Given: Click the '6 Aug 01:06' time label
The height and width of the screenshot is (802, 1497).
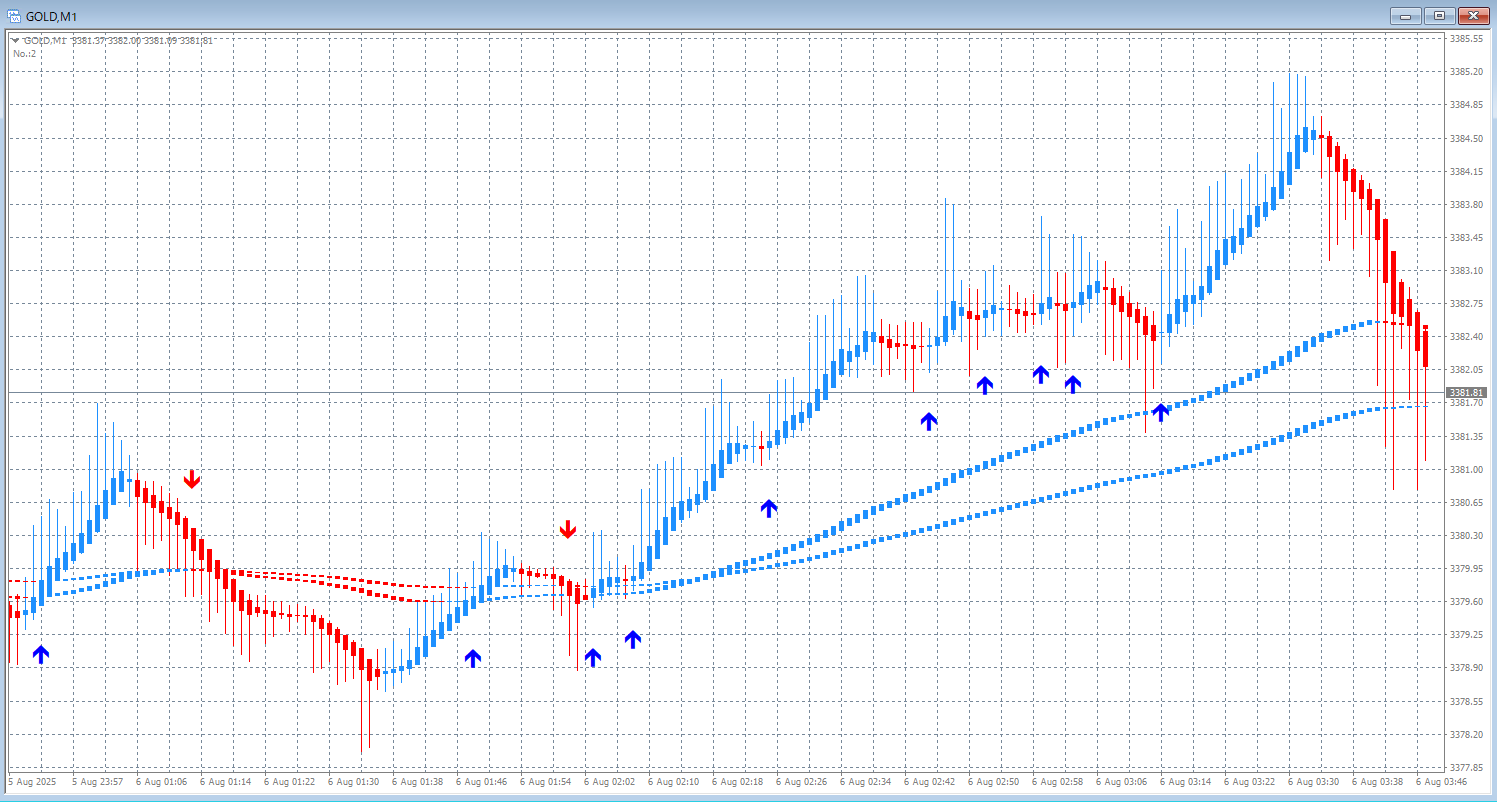Looking at the screenshot, I should [x=161, y=781].
